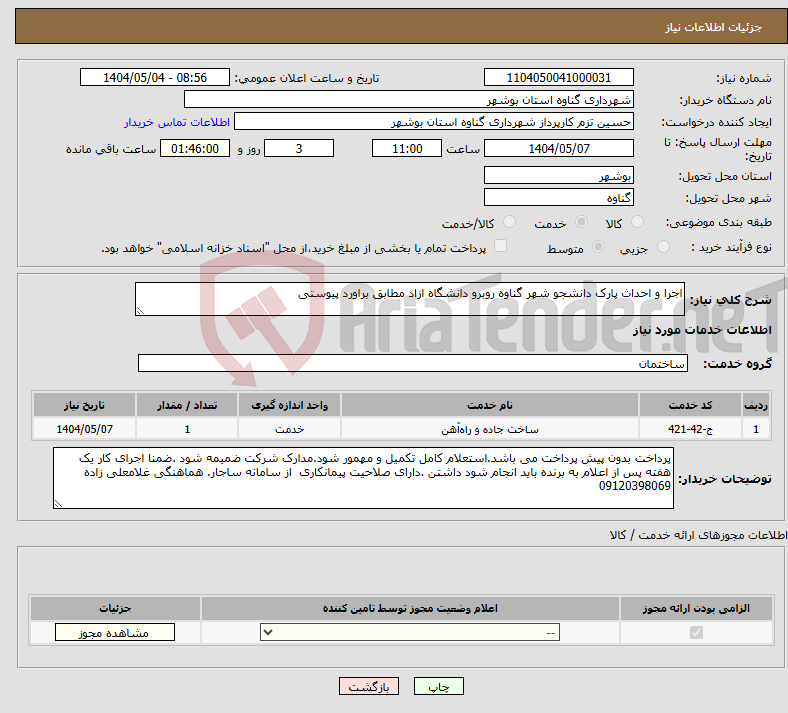Click the delivery province field بوشهر
The width and height of the screenshot is (788, 713).
[x=559, y=175]
